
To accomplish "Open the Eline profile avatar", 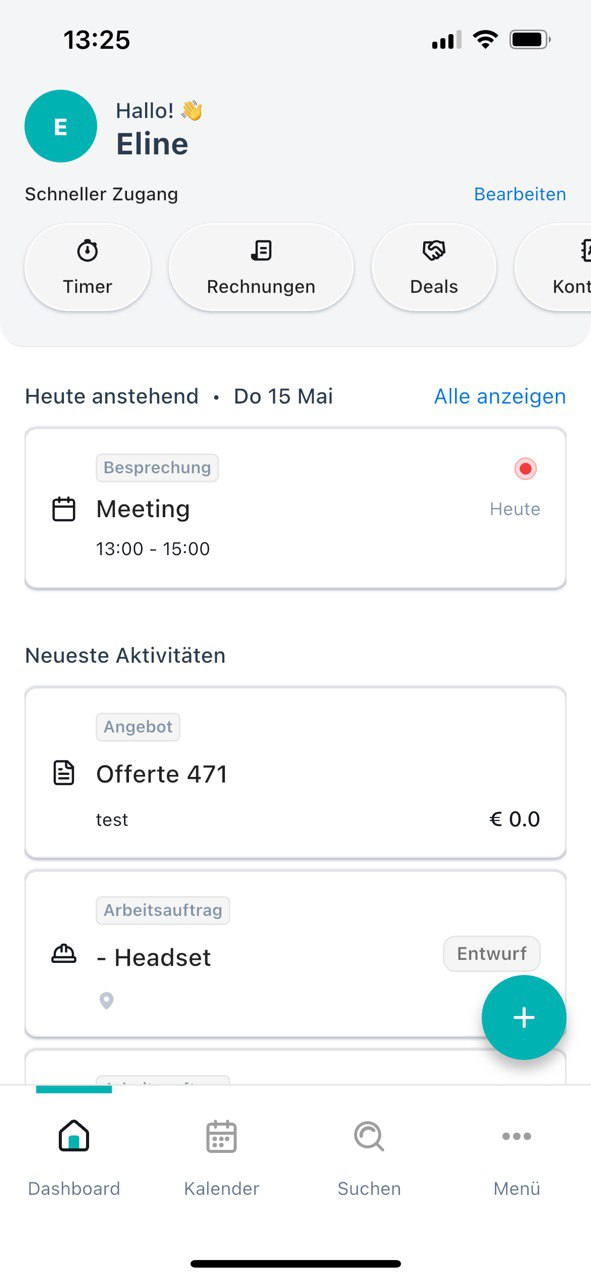I will tap(61, 126).
